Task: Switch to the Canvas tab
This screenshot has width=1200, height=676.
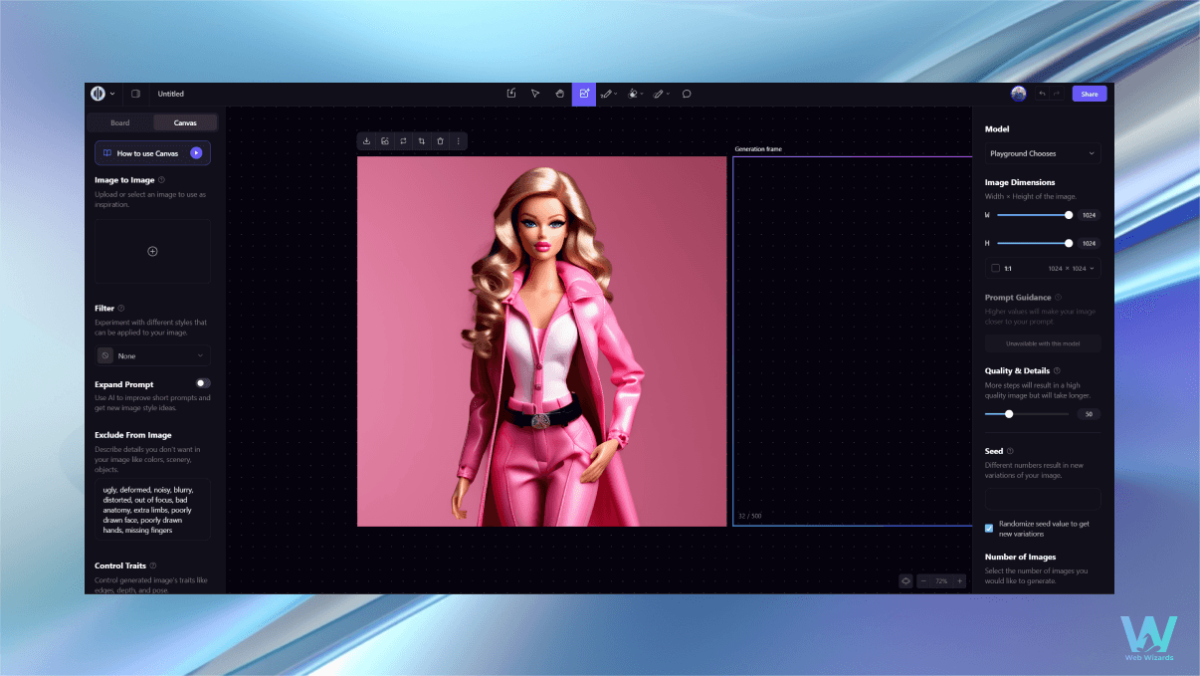Action: pyautogui.click(x=185, y=123)
